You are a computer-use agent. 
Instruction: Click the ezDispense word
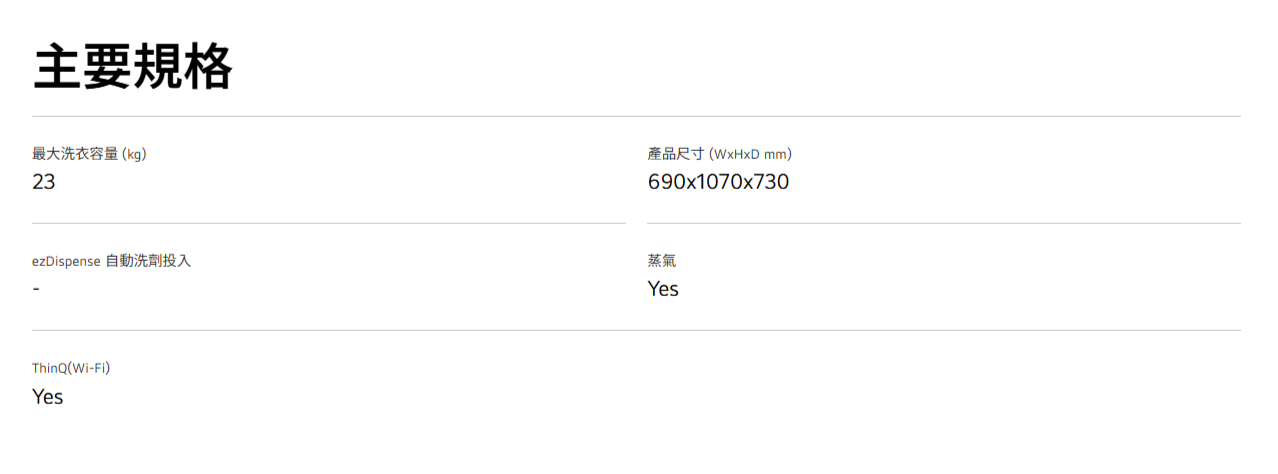point(66,261)
